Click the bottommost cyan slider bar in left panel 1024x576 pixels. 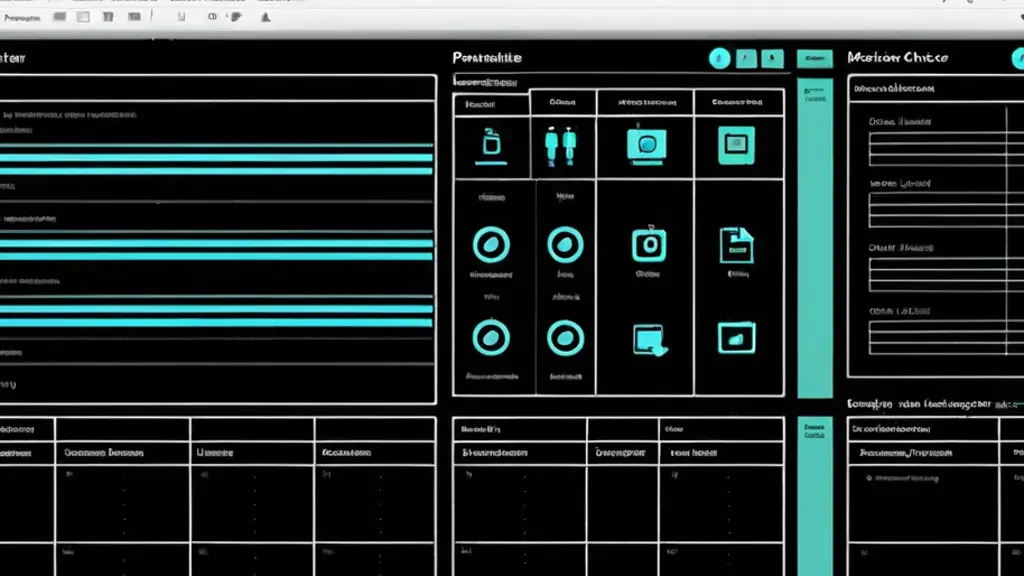point(216,323)
